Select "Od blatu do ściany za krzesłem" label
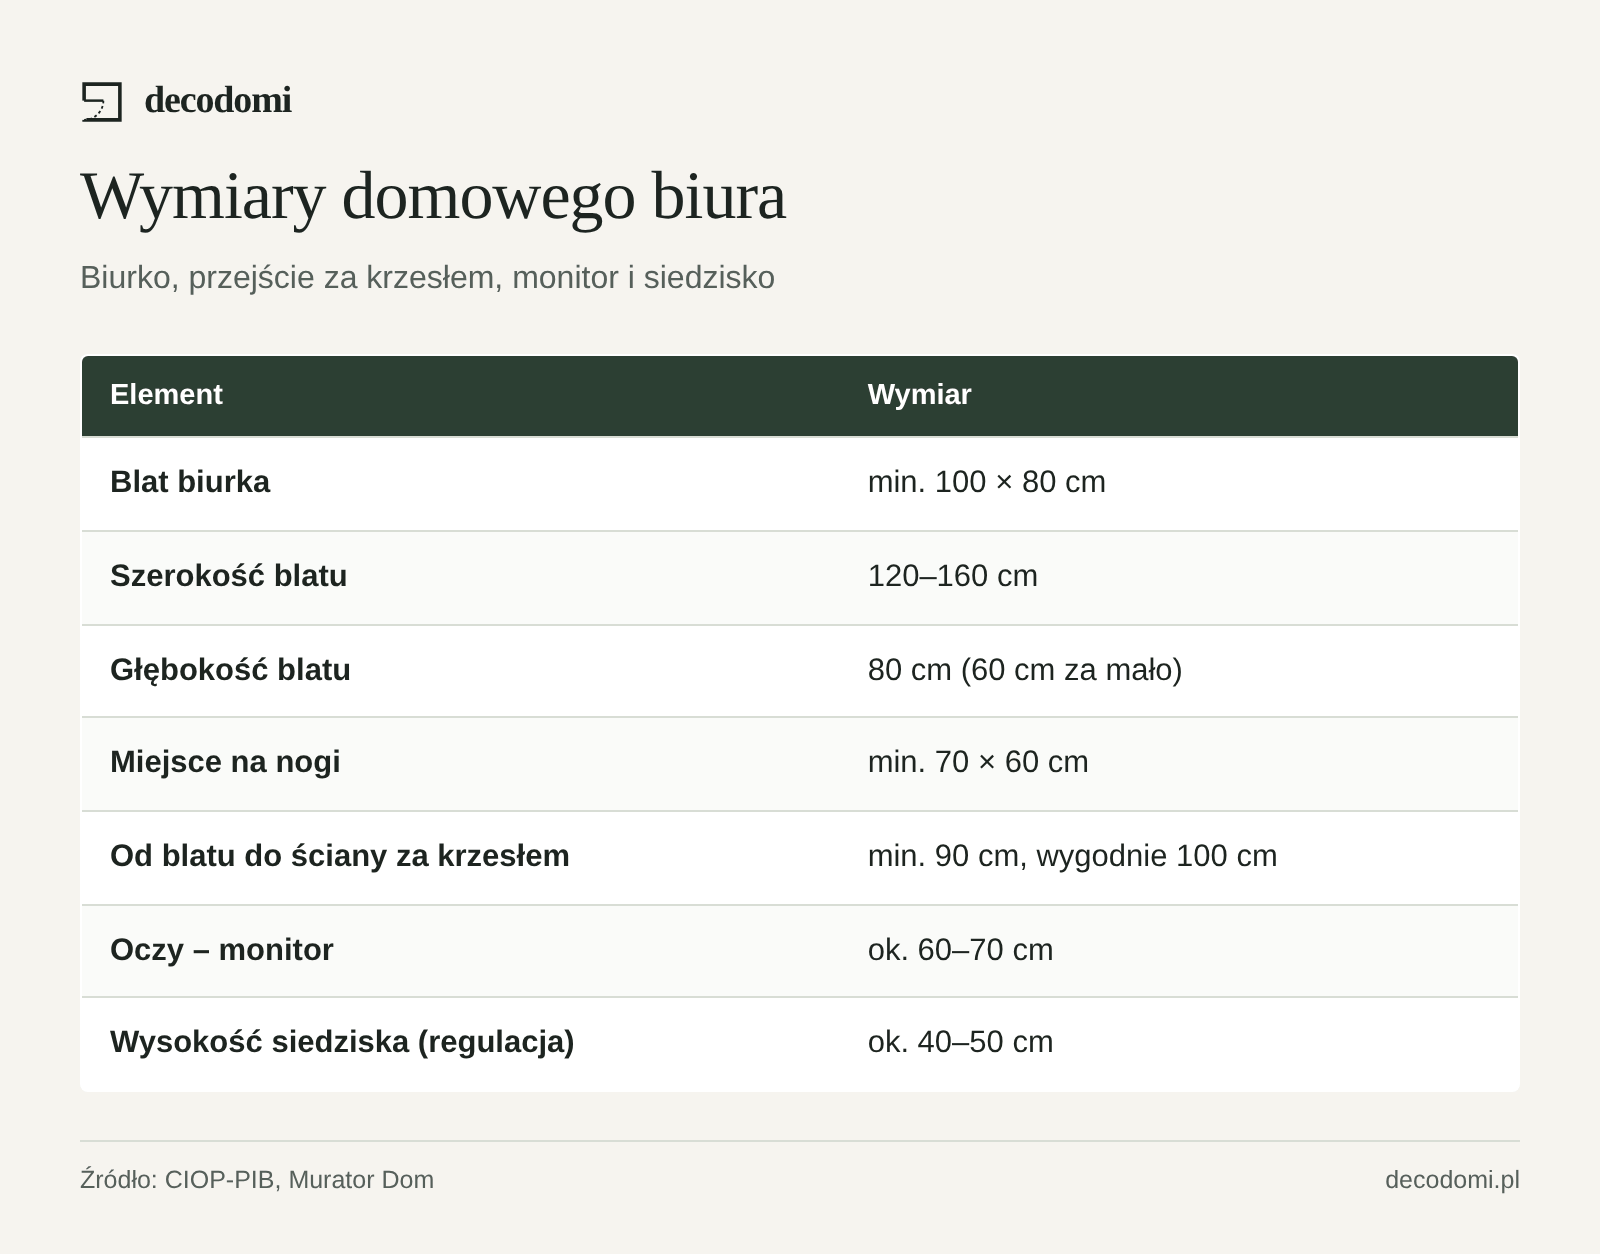Viewport: 1600px width, 1256px height. tap(339, 856)
